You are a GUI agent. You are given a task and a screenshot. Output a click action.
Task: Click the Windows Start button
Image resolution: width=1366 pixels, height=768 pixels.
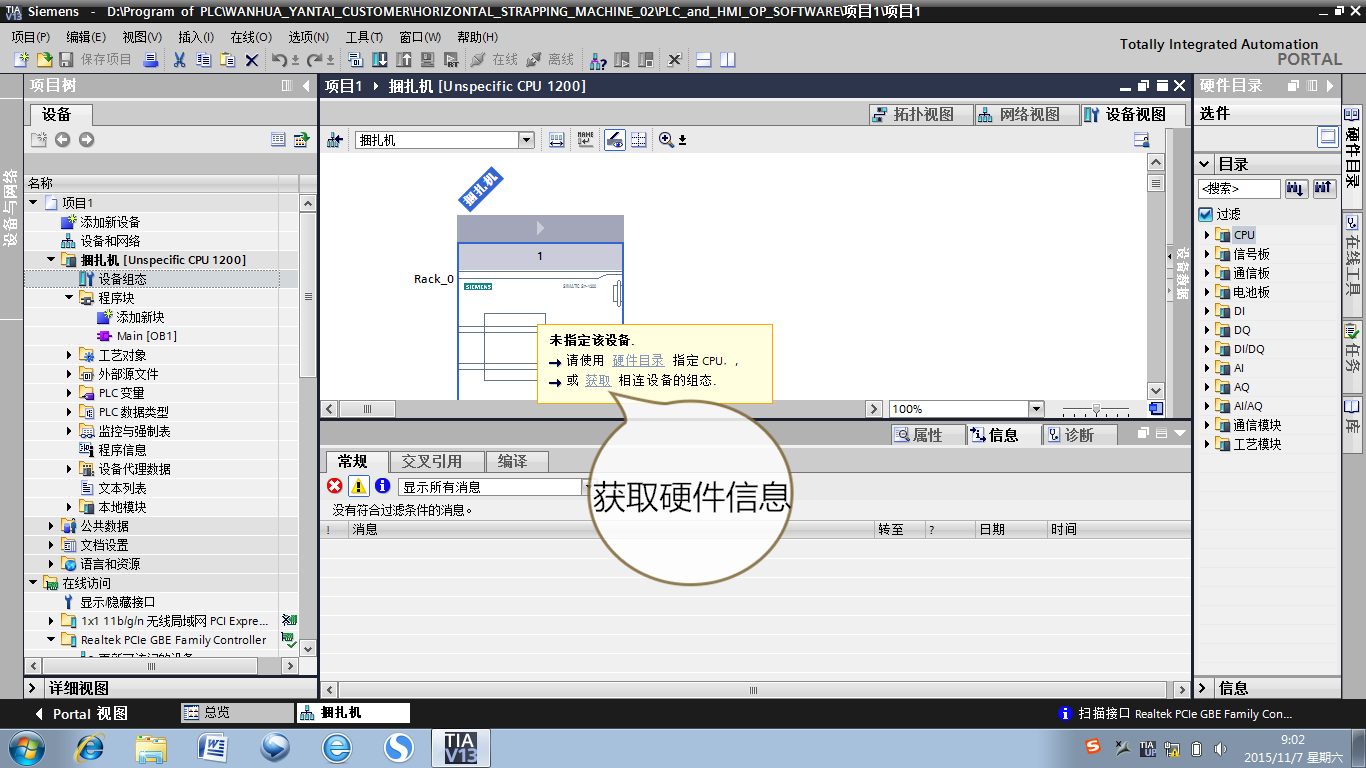point(26,748)
